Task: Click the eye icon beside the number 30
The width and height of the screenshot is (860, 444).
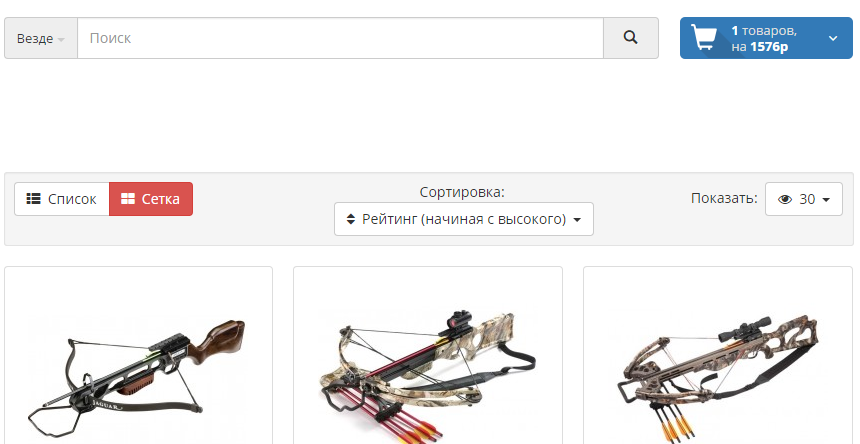Action: coord(785,200)
